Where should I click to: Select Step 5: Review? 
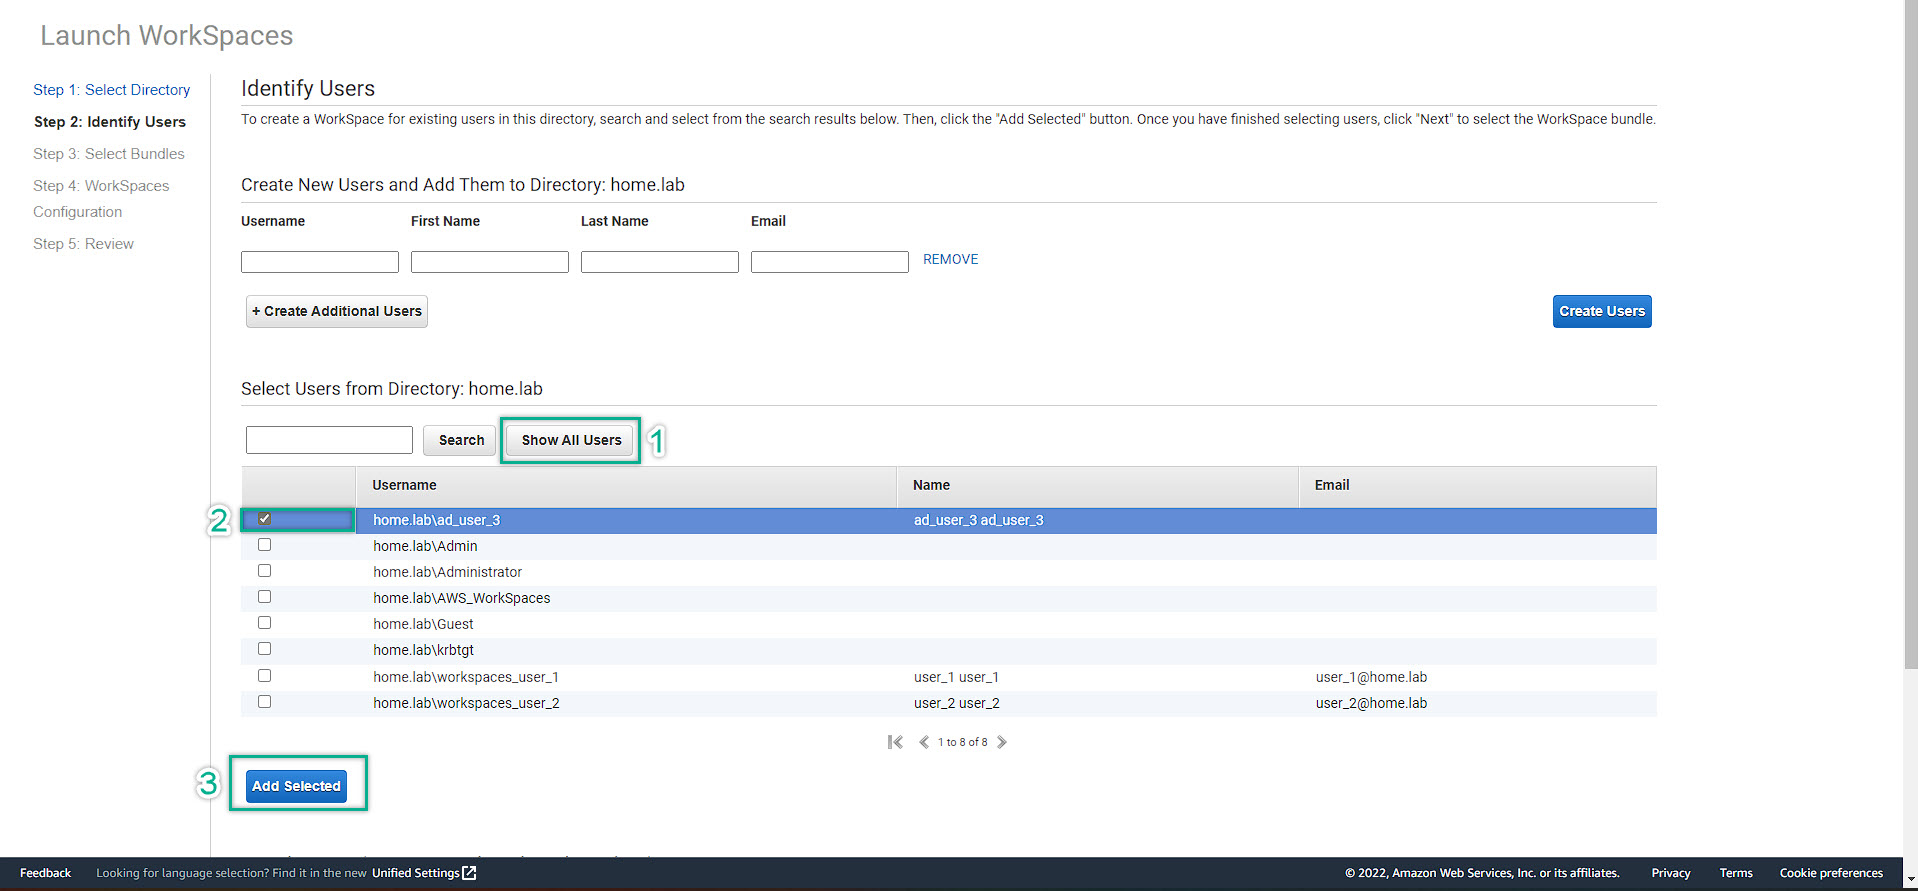coord(83,244)
